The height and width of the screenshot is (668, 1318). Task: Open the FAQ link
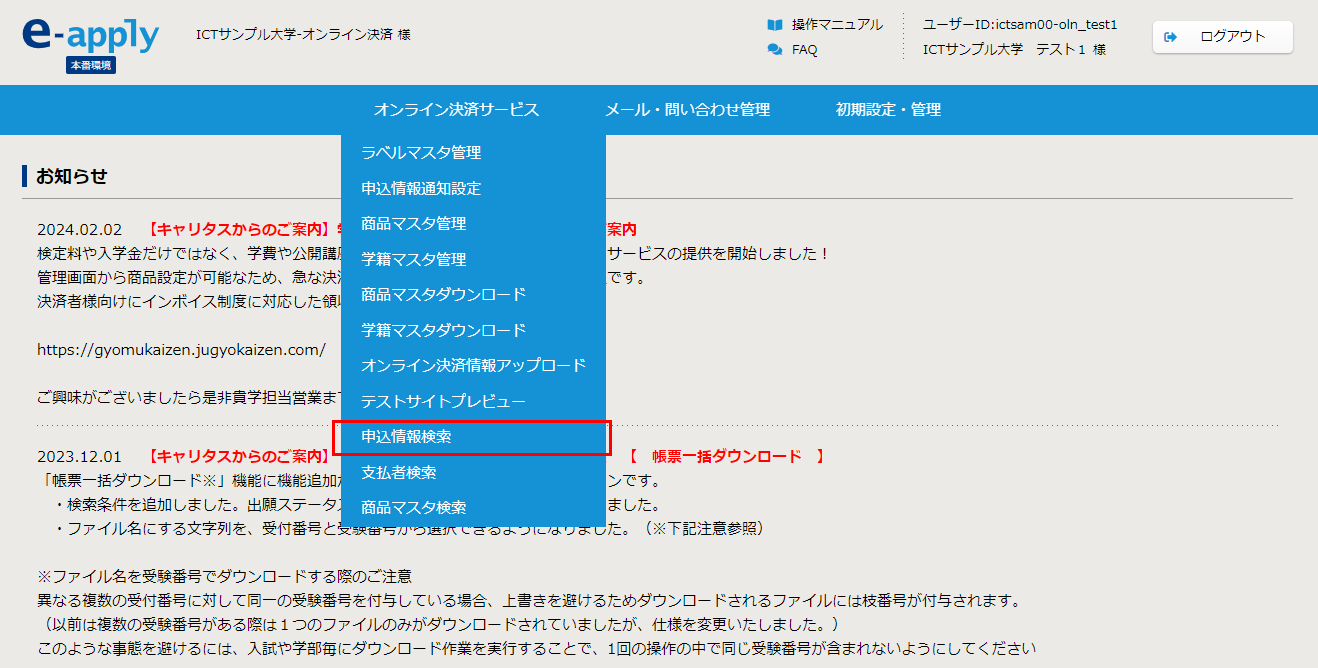click(804, 50)
